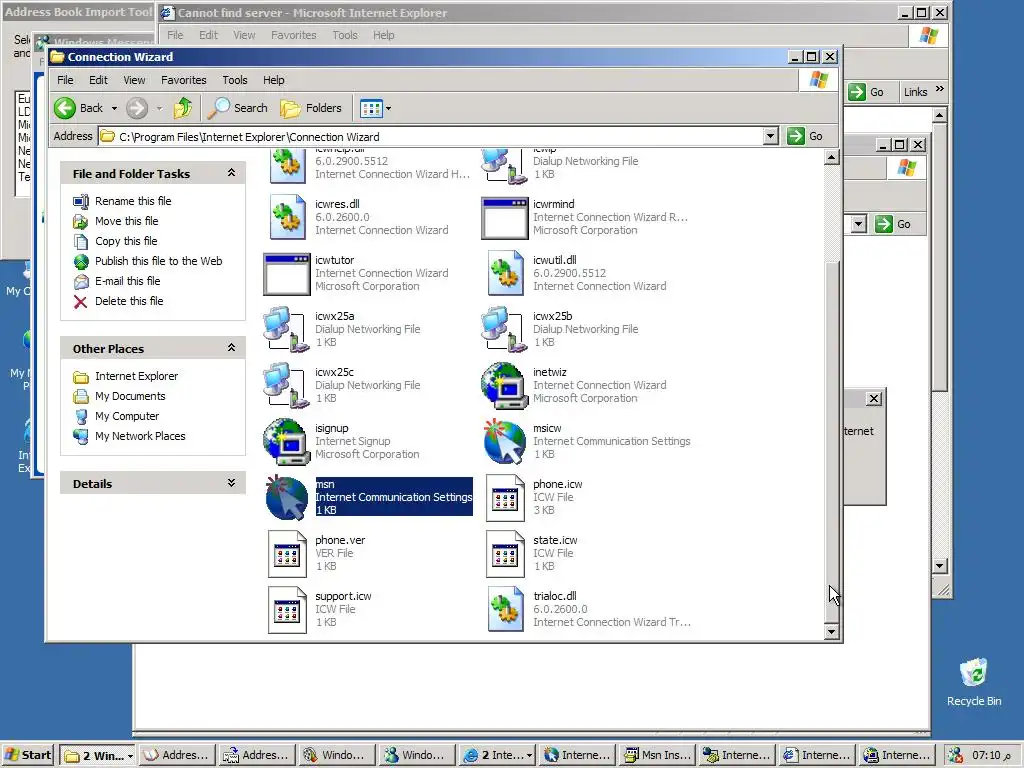
Task: Select the phone.icw file icon
Action: (x=505, y=498)
